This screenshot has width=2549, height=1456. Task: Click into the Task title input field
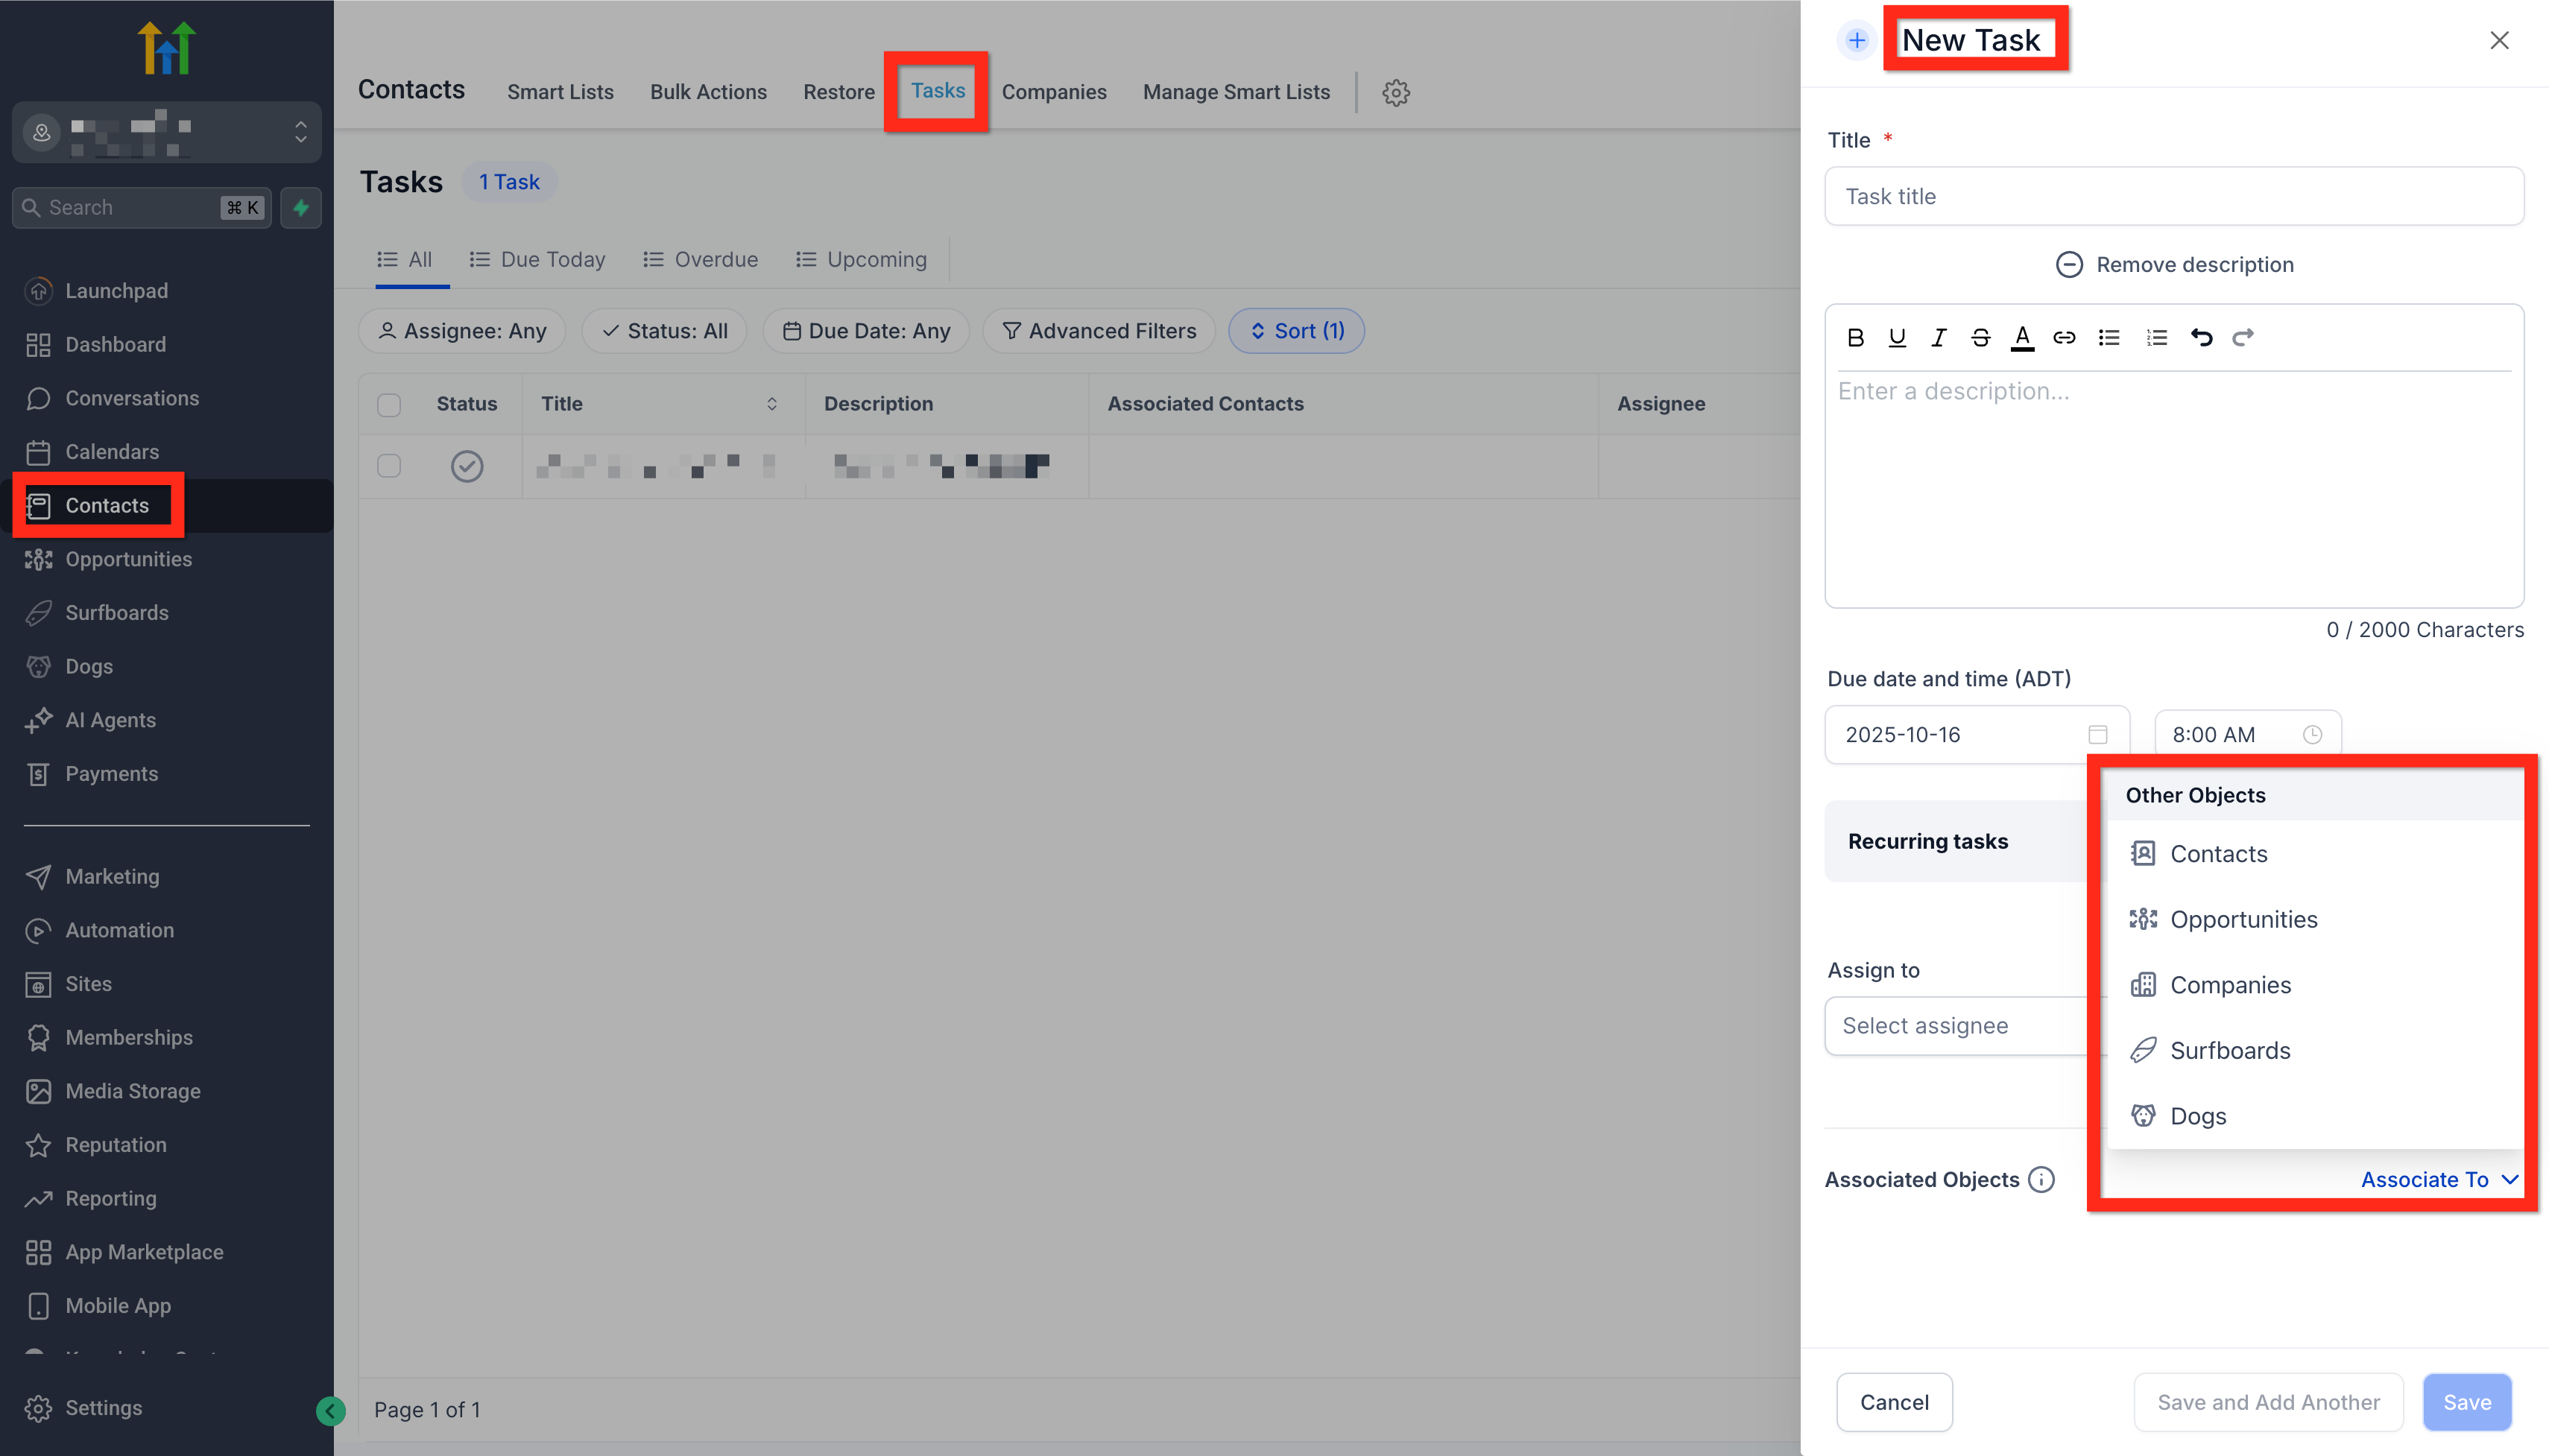pyautogui.click(x=2173, y=197)
